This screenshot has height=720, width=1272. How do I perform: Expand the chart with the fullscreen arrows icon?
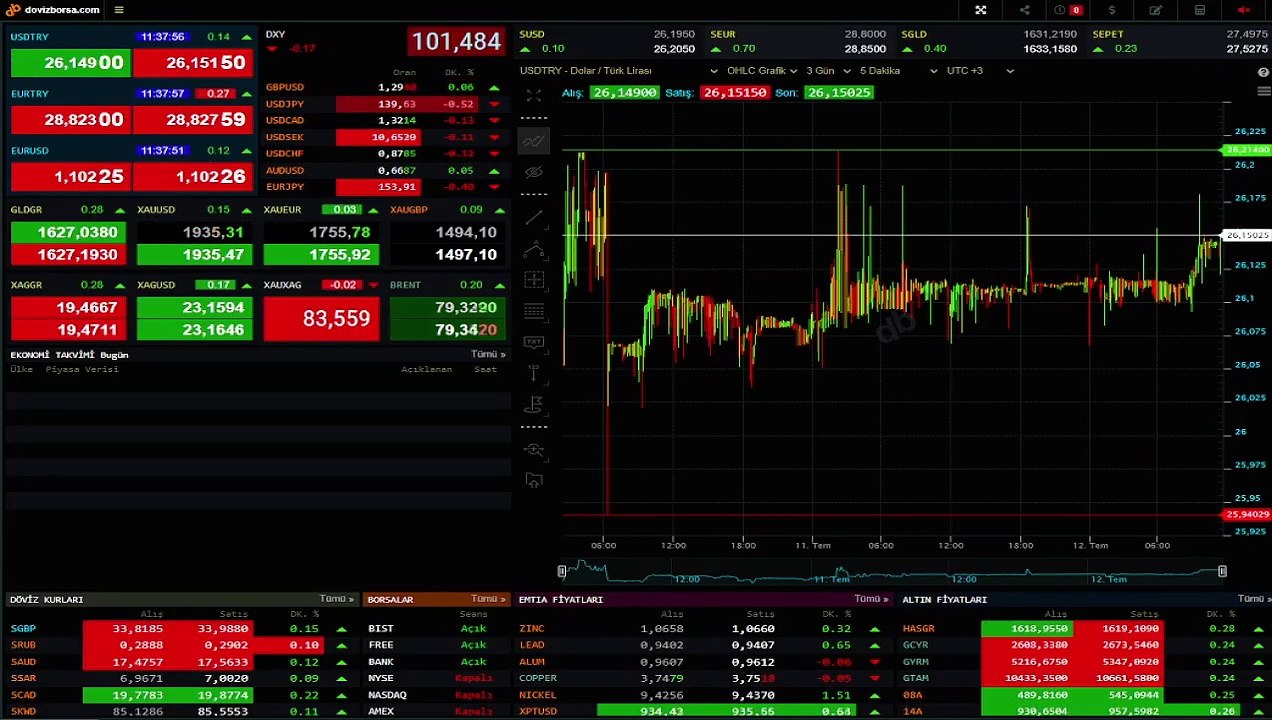534,96
